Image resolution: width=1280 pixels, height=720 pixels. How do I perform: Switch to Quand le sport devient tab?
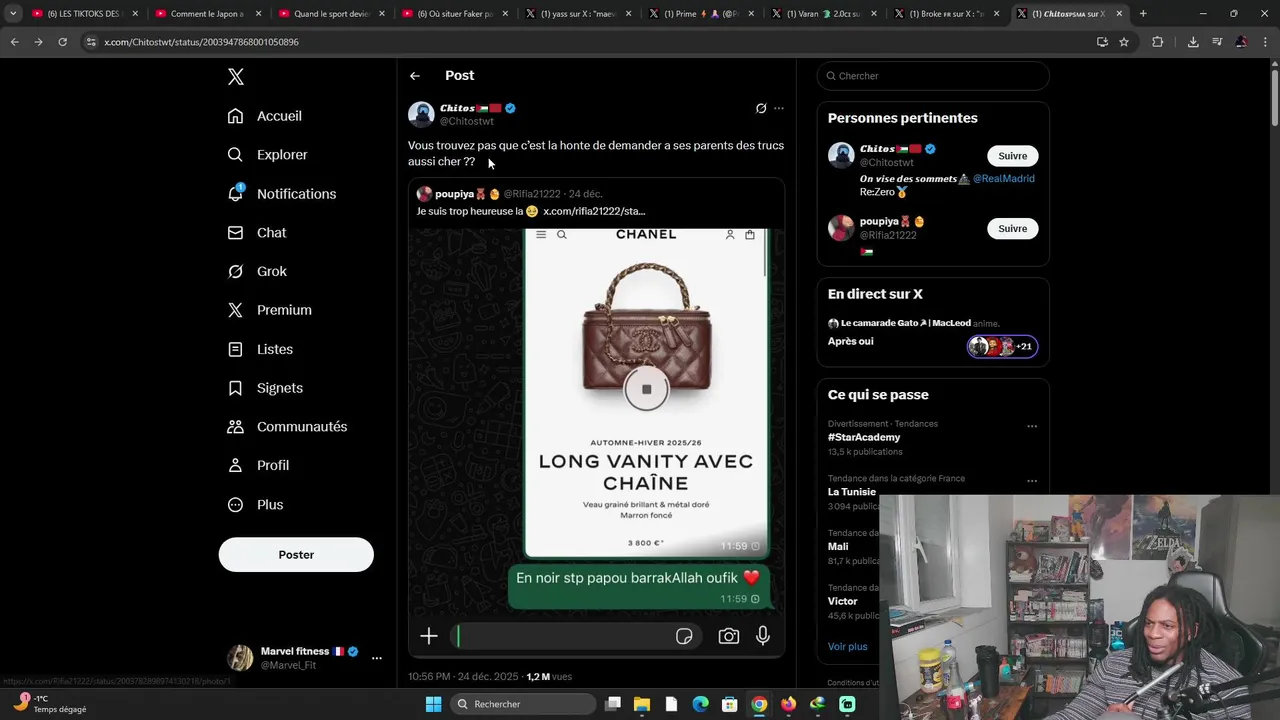[331, 14]
